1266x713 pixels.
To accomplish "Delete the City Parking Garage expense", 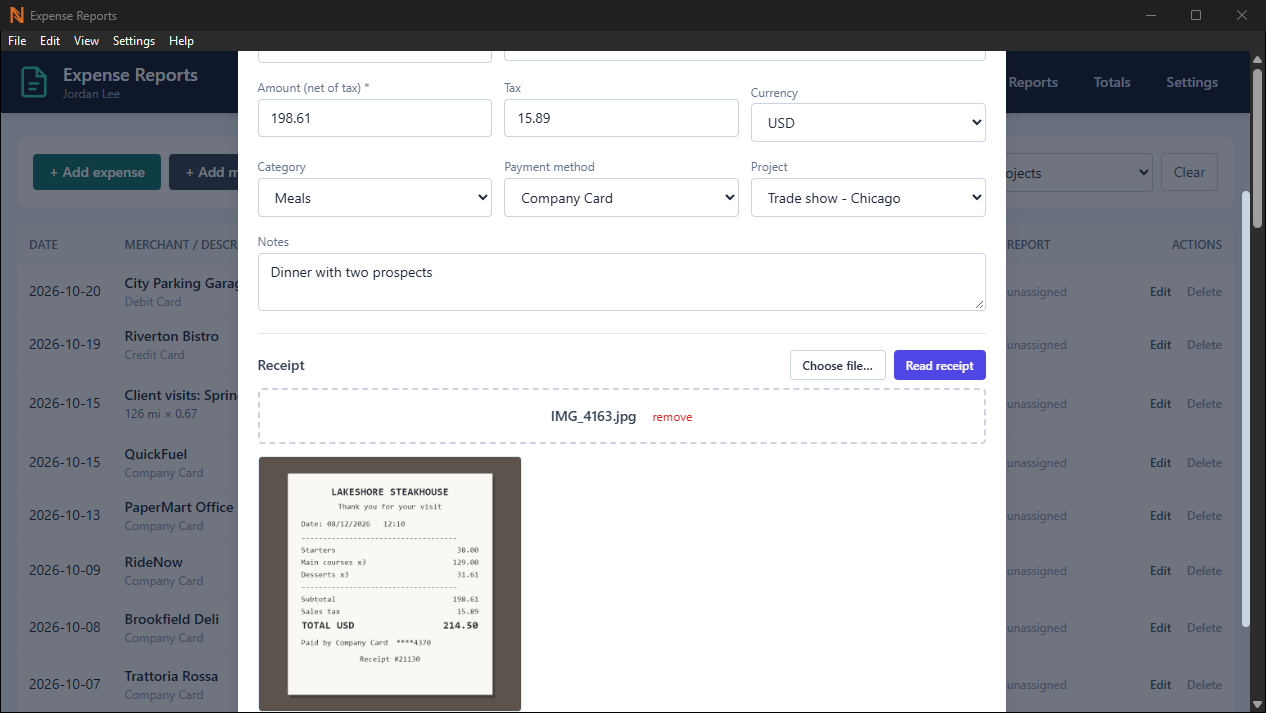I will [1204, 292].
